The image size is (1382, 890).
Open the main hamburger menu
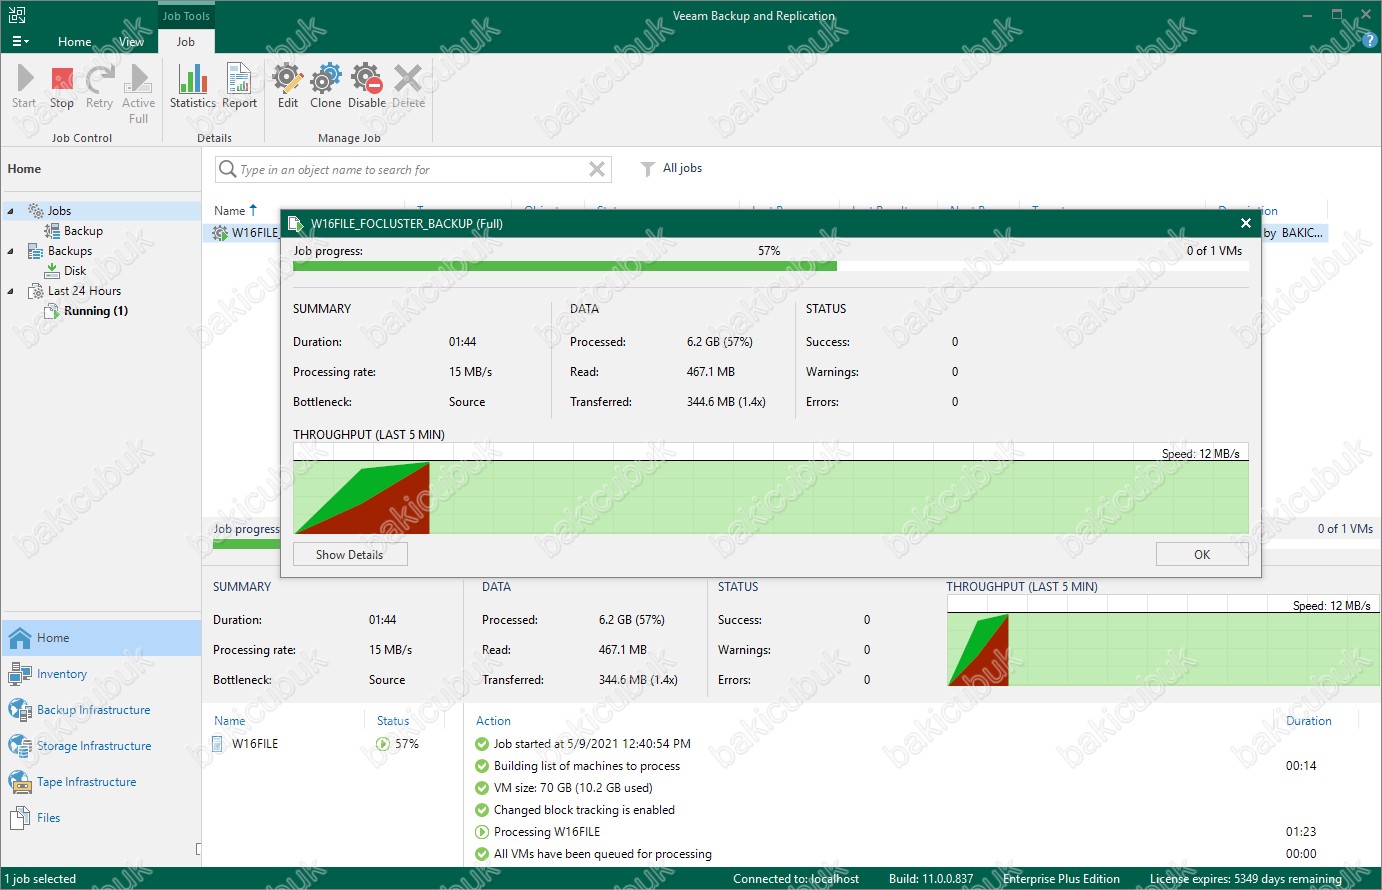pyautogui.click(x=20, y=42)
